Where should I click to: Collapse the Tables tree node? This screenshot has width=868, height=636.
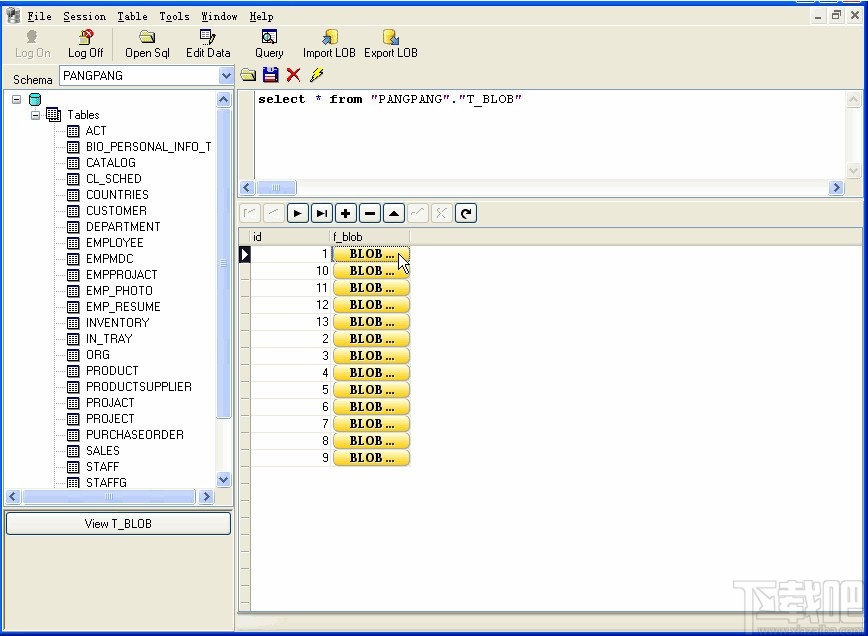tap(35, 114)
